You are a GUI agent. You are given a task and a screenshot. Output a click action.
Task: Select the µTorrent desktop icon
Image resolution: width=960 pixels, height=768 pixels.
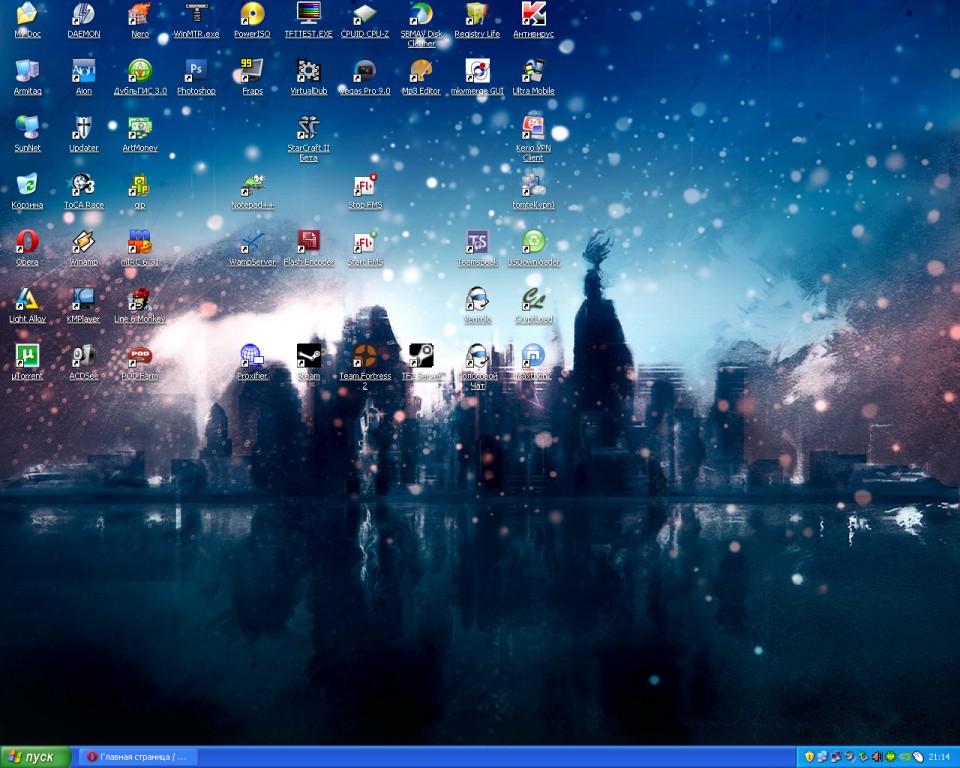click(28, 356)
